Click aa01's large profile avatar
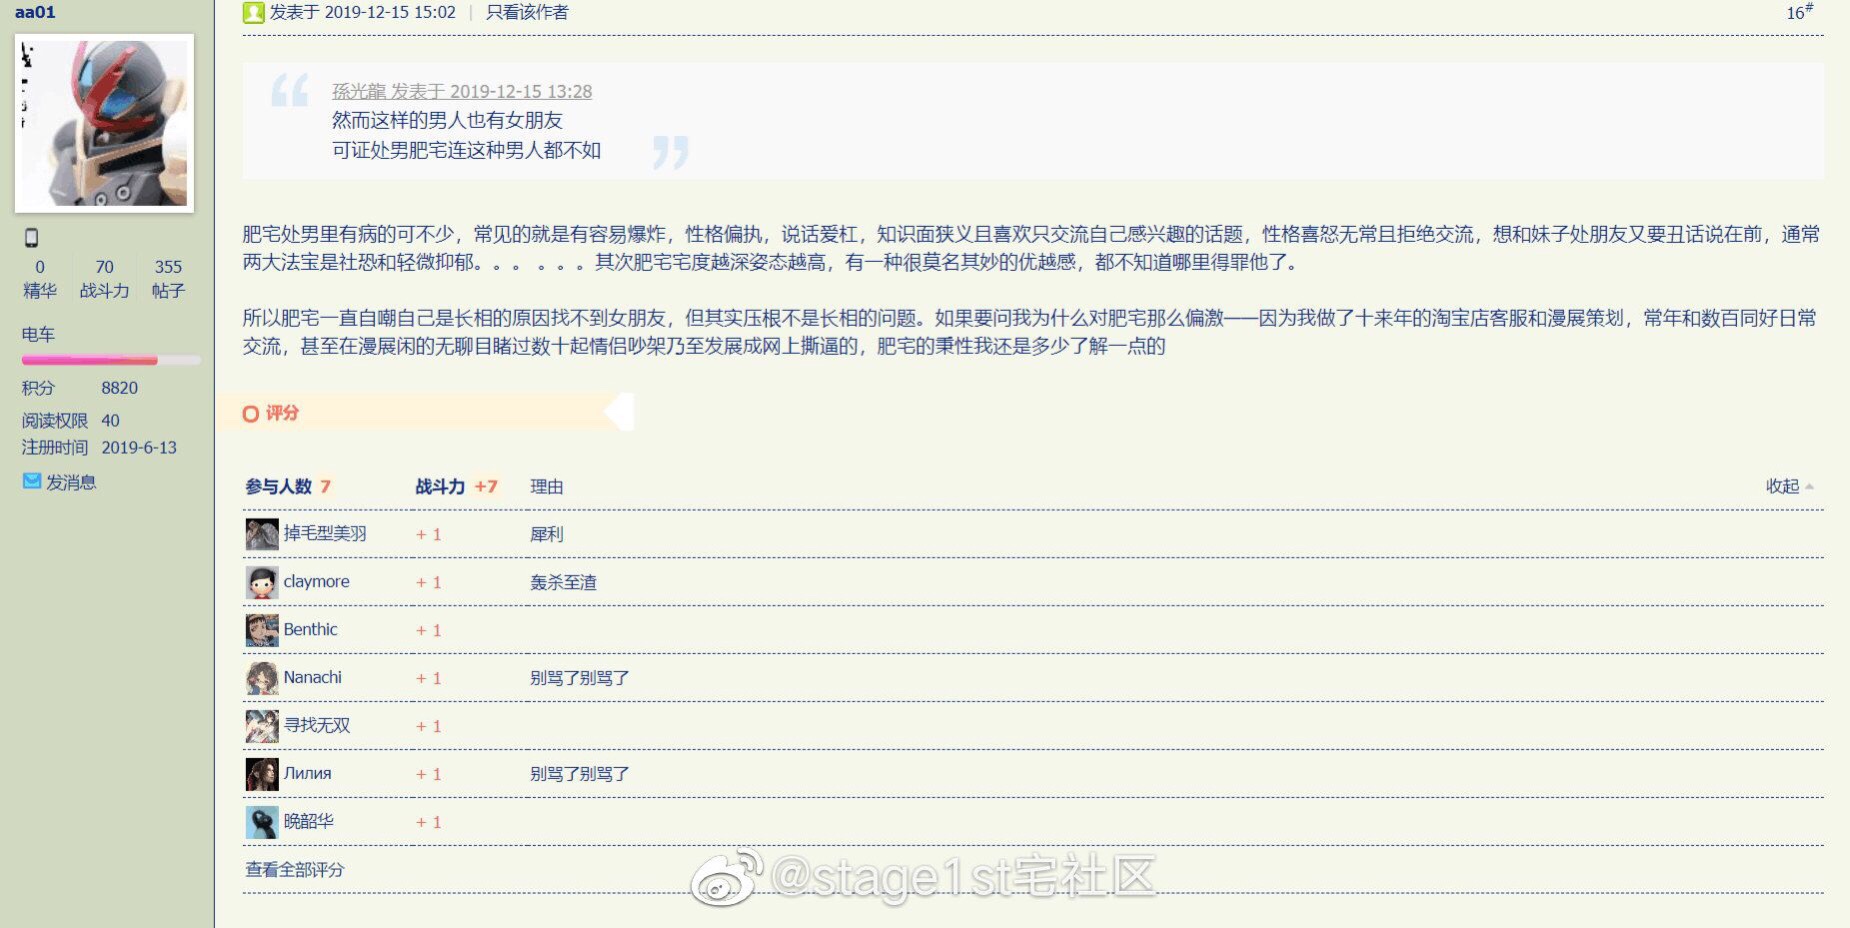1850x928 pixels. pyautogui.click(x=104, y=123)
